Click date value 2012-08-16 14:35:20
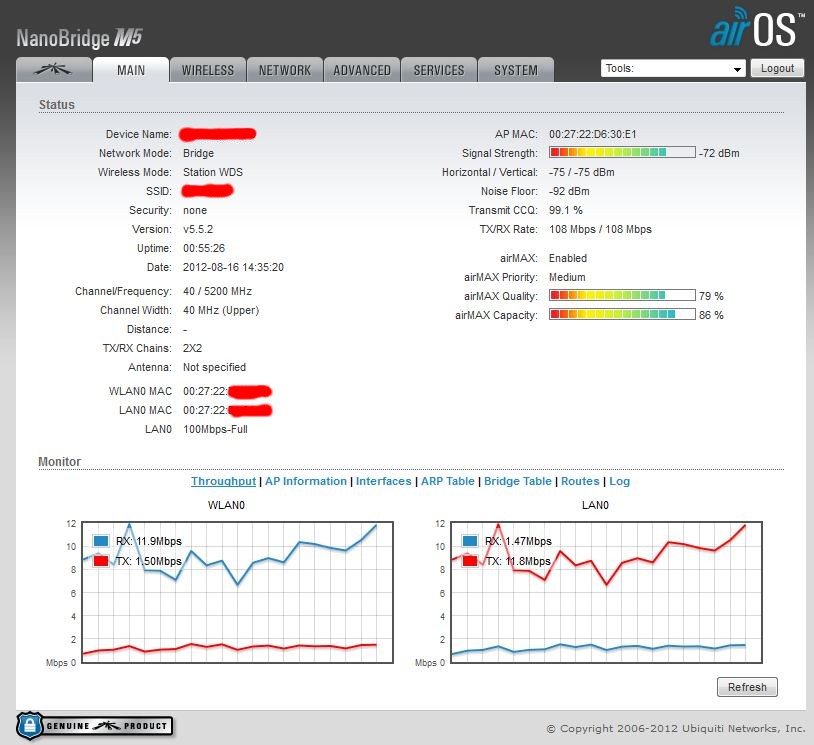The image size is (814, 745). coord(233,267)
